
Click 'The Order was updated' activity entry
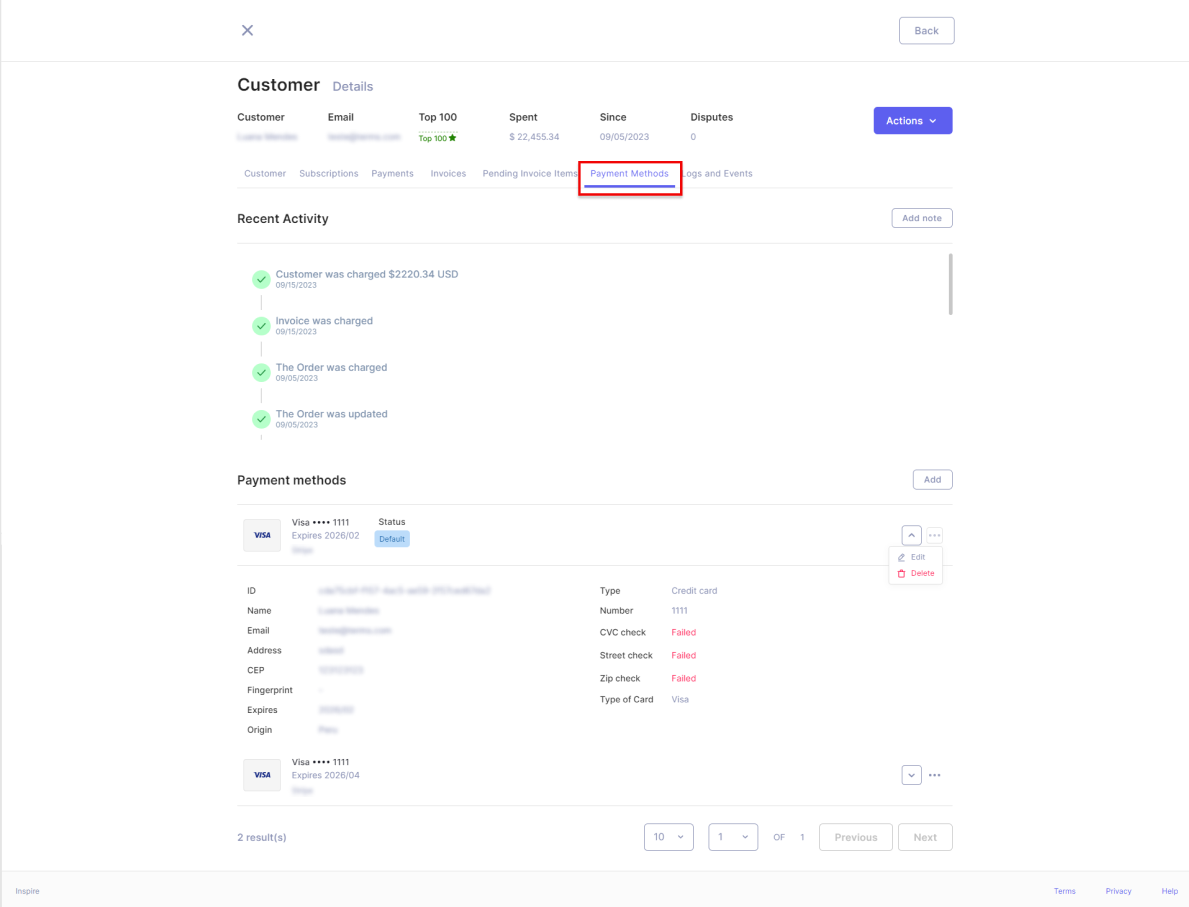[331, 414]
